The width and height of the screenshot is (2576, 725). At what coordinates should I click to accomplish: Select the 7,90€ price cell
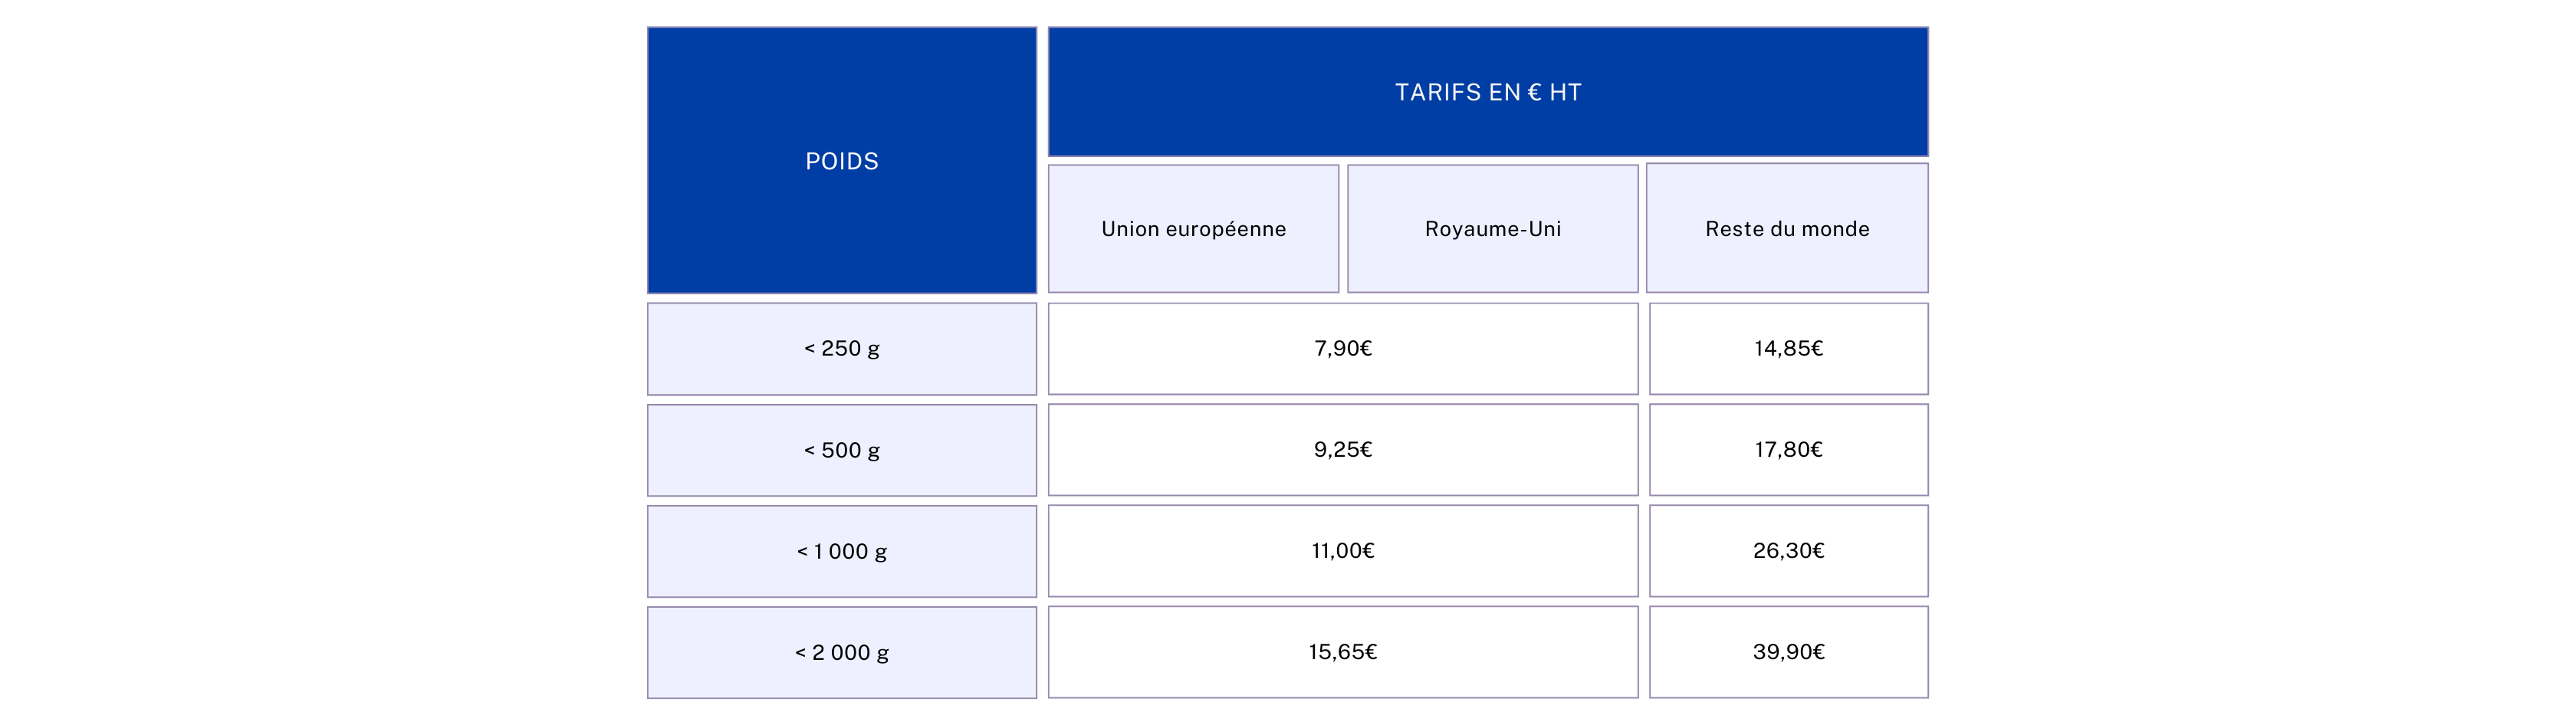click(x=1343, y=349)
